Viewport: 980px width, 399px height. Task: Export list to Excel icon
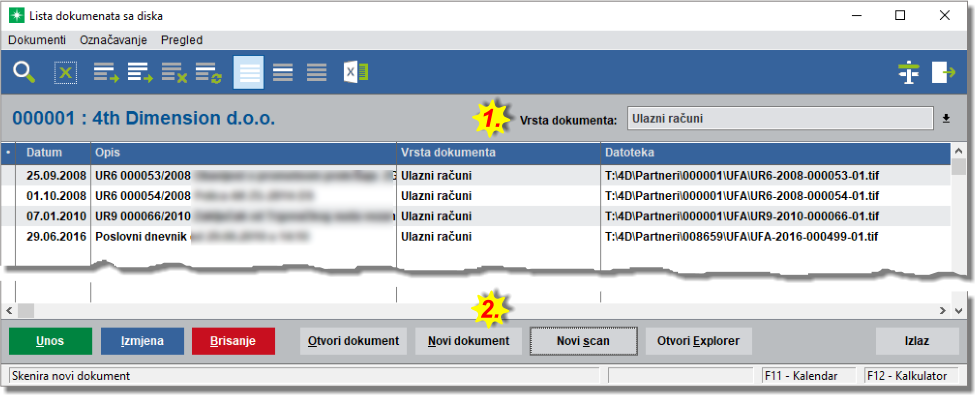(356, 73)
